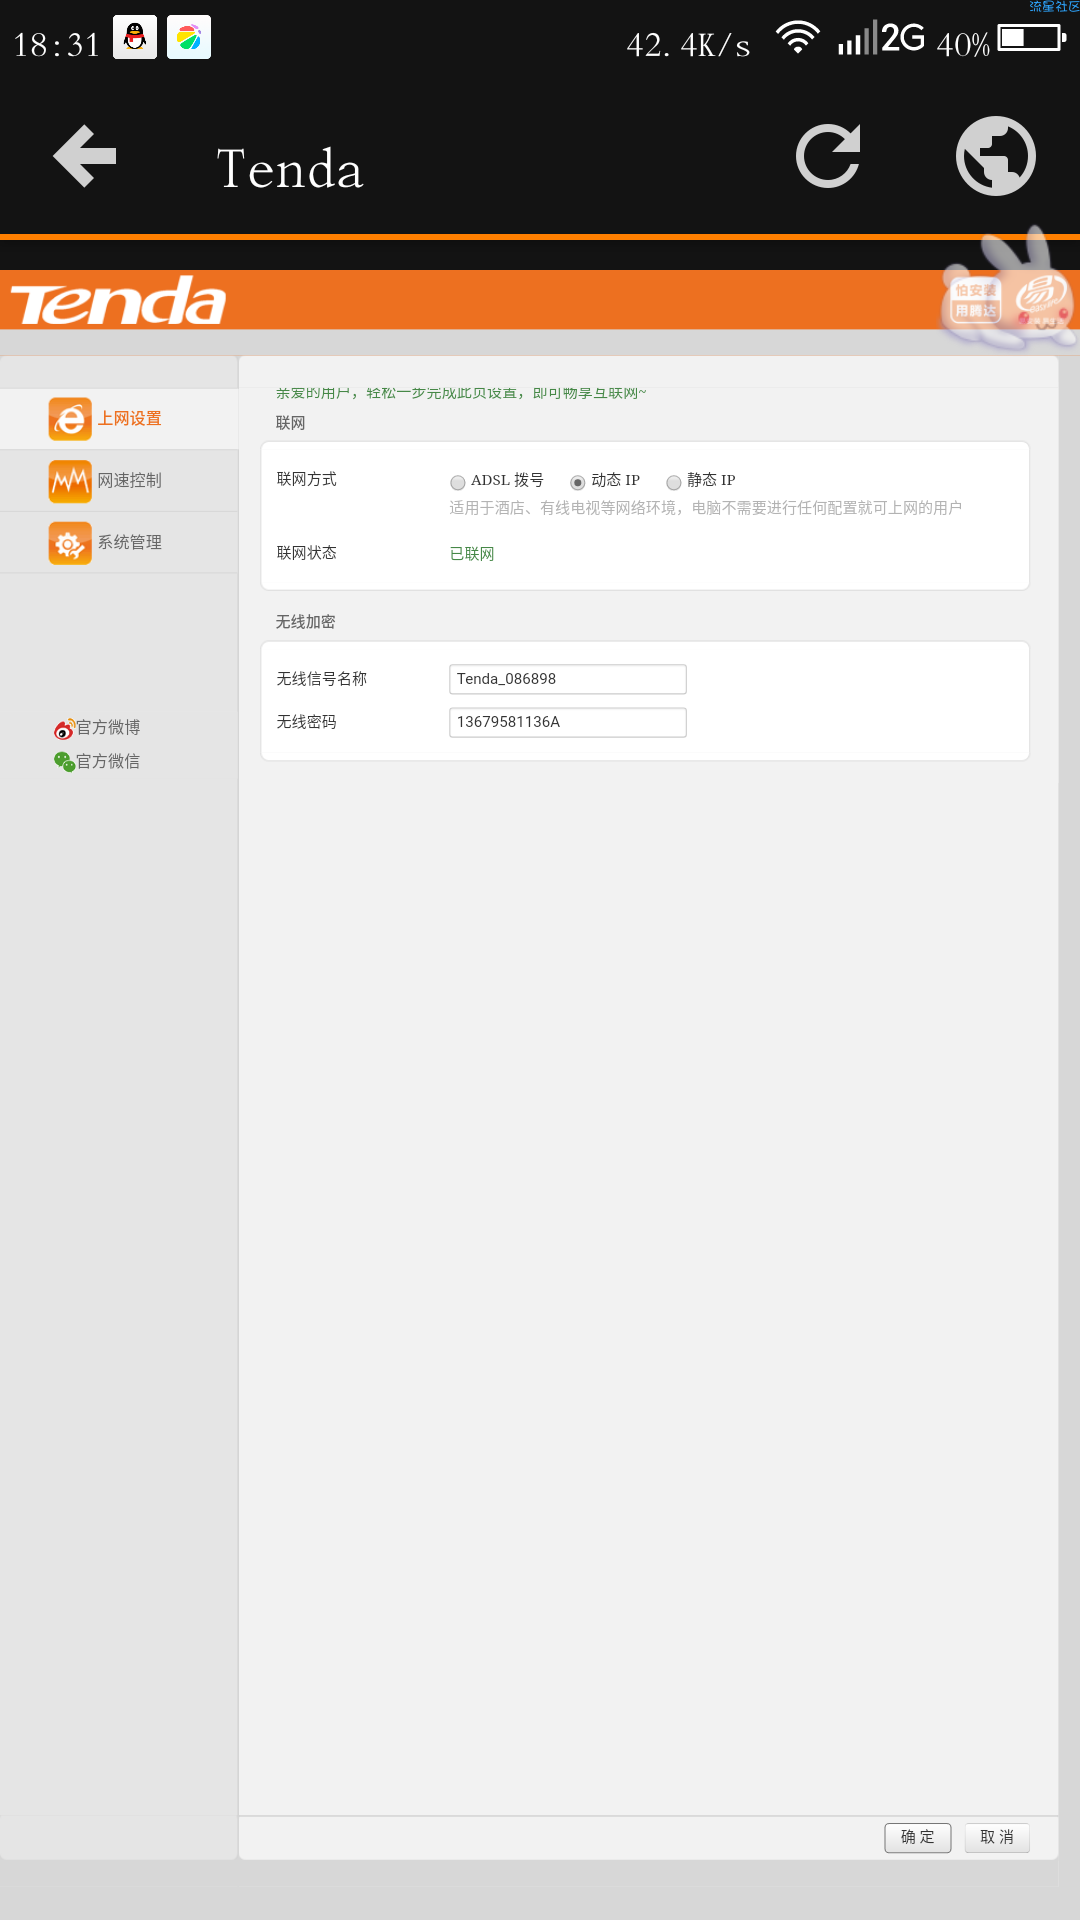This screenshot has height=1920, width=1080.
Task: Click the 联网 section heading
Action: [x=290, y=423]
